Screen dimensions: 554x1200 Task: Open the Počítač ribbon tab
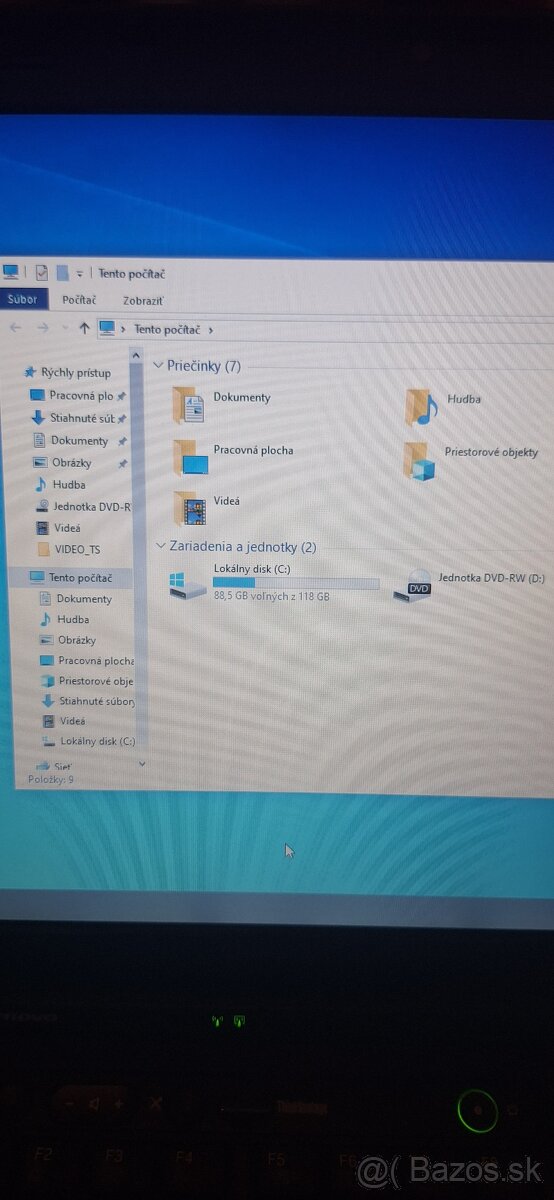(x=79, y=299)
